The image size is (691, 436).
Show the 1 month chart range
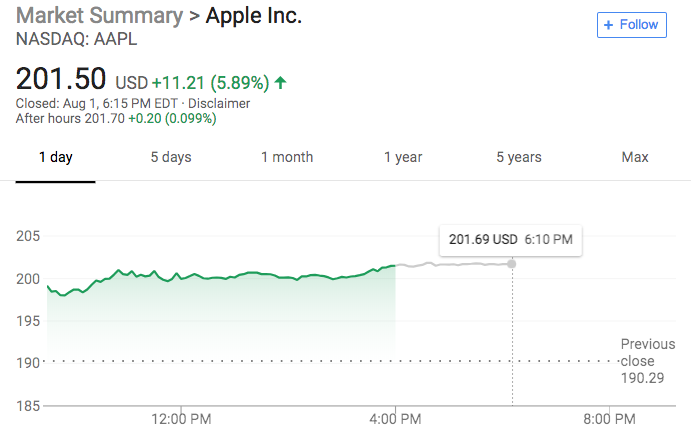(x=287, y=157)
